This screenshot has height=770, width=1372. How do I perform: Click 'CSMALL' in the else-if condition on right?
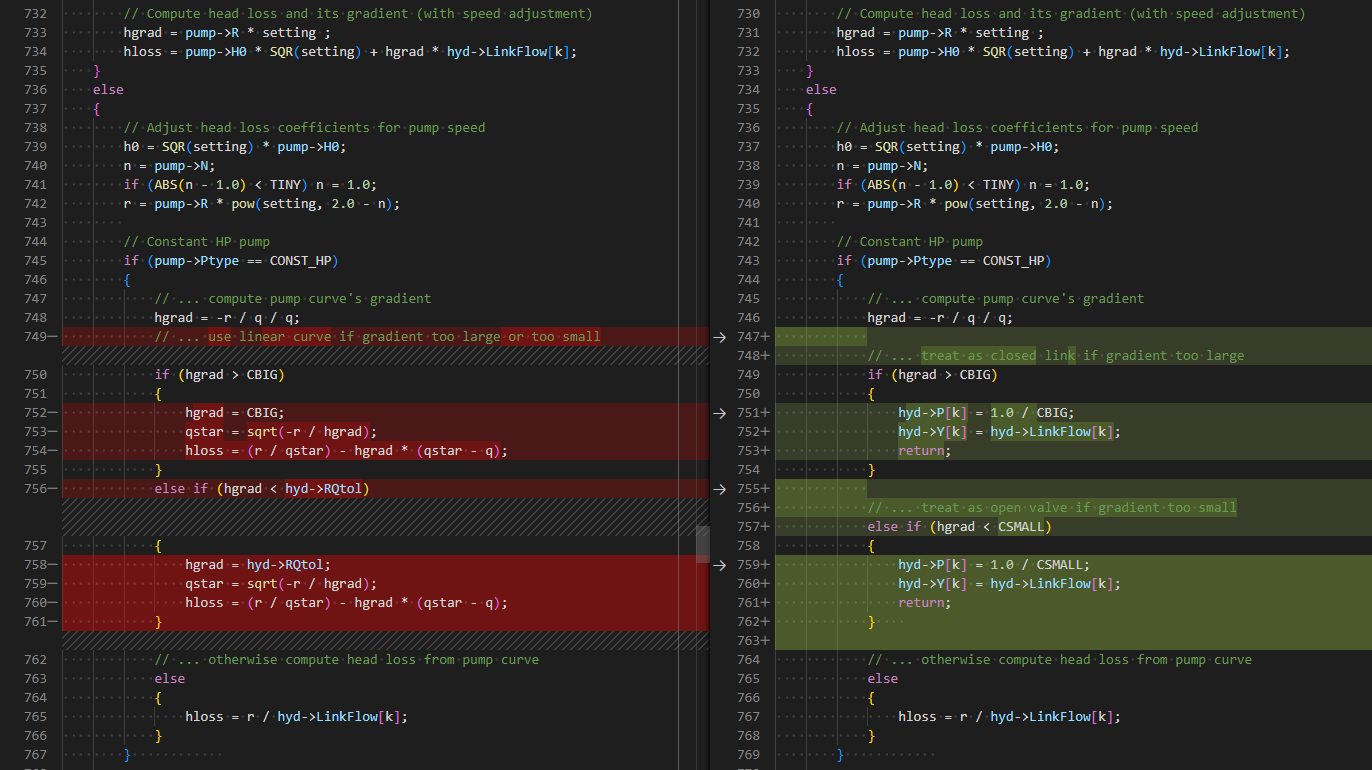coord(1021,526)
